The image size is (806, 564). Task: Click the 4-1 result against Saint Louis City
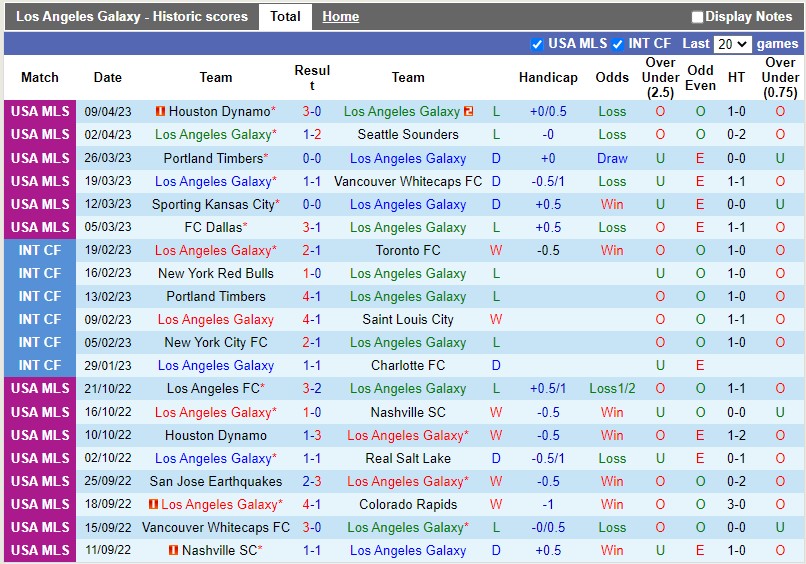tap(312, 319)
